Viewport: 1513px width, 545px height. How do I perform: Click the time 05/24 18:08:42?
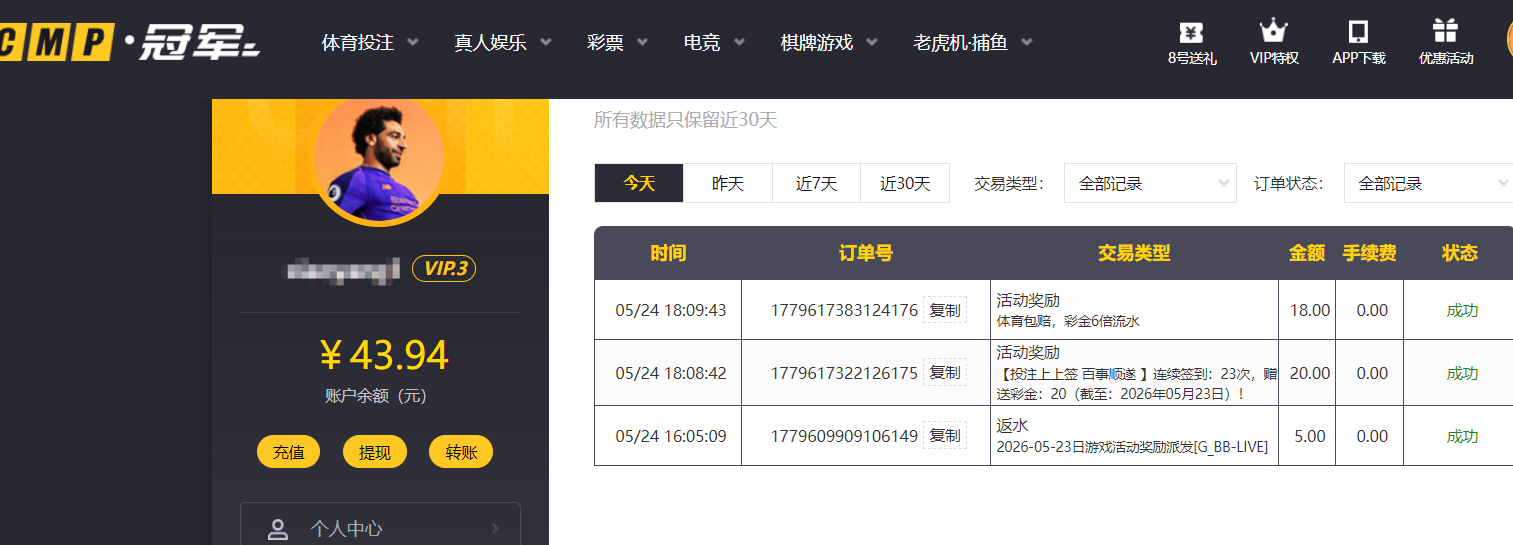click(671, 373)
